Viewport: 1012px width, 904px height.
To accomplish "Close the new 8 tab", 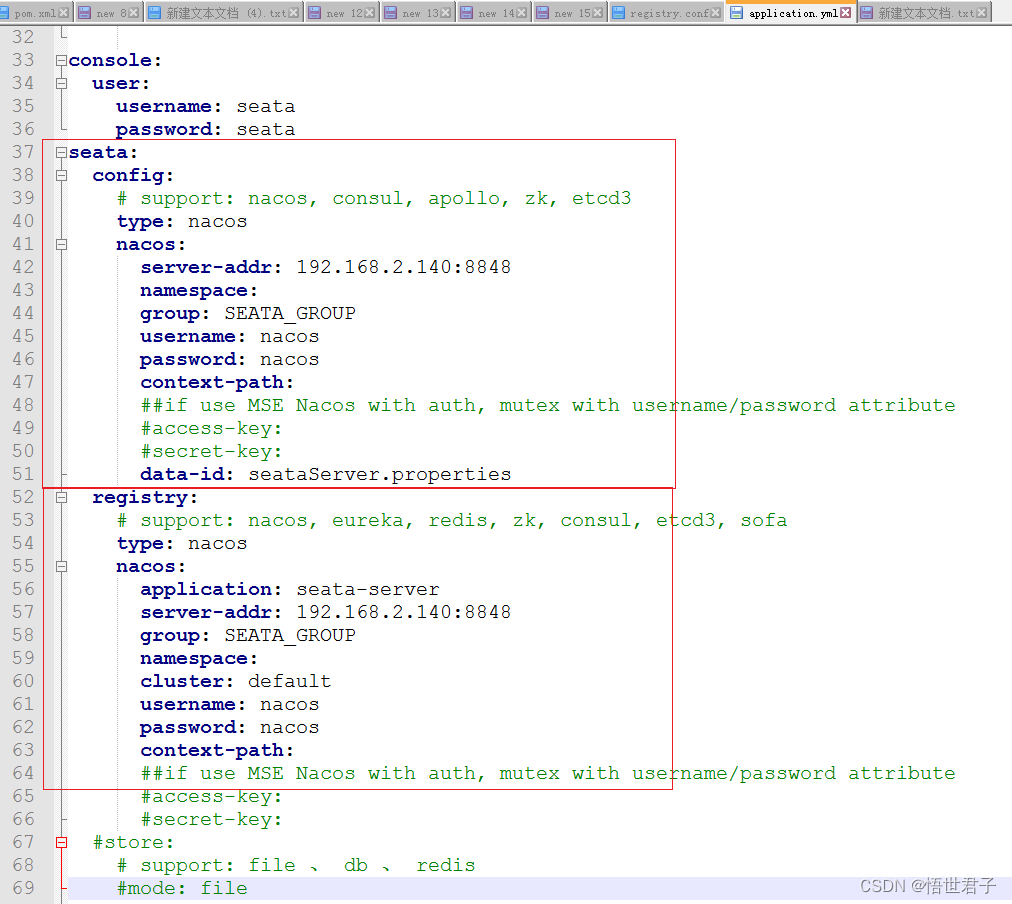I will 134,13.
